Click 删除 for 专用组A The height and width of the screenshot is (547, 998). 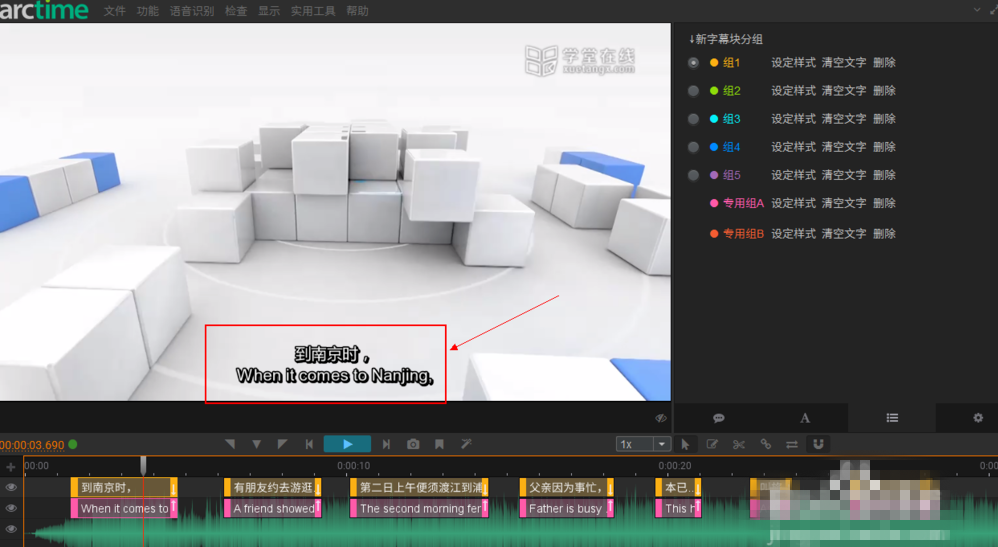coord(884,203)
